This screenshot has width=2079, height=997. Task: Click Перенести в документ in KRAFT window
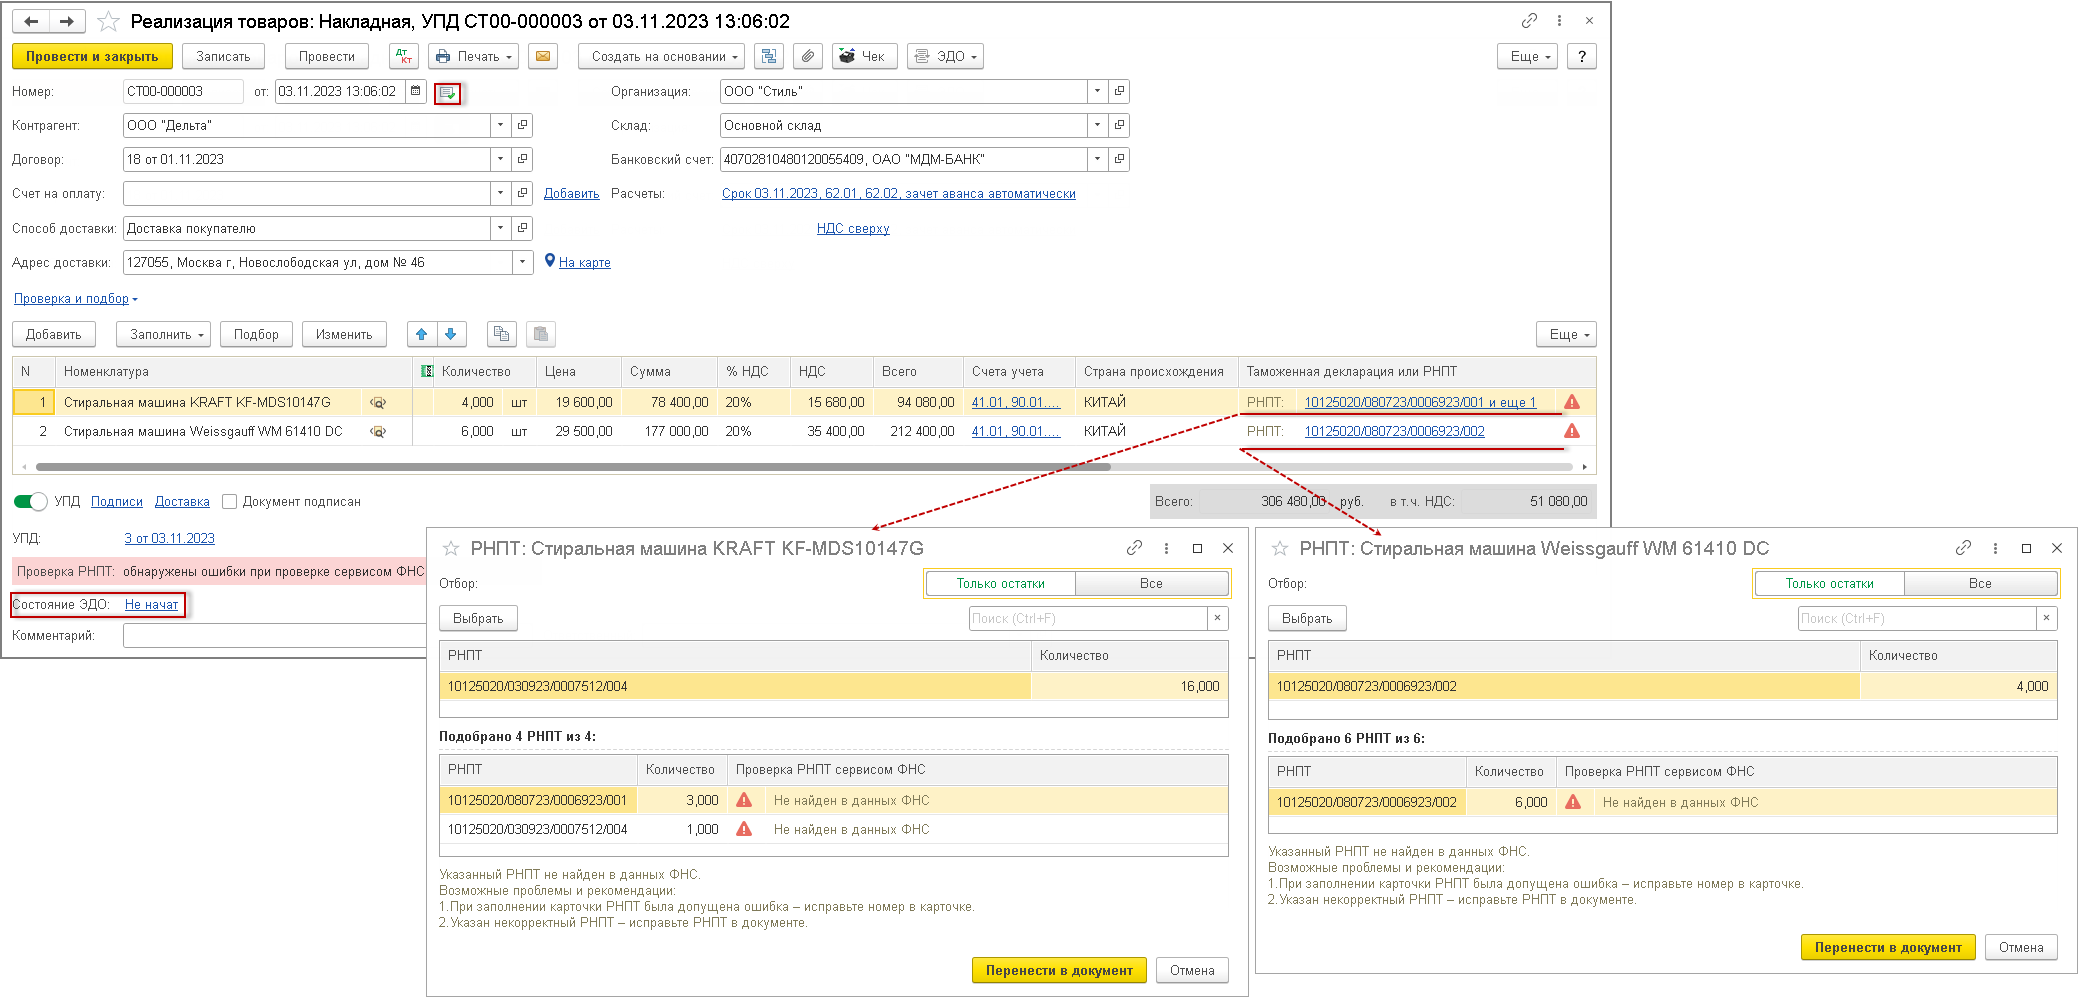(x=1059, y=970)
